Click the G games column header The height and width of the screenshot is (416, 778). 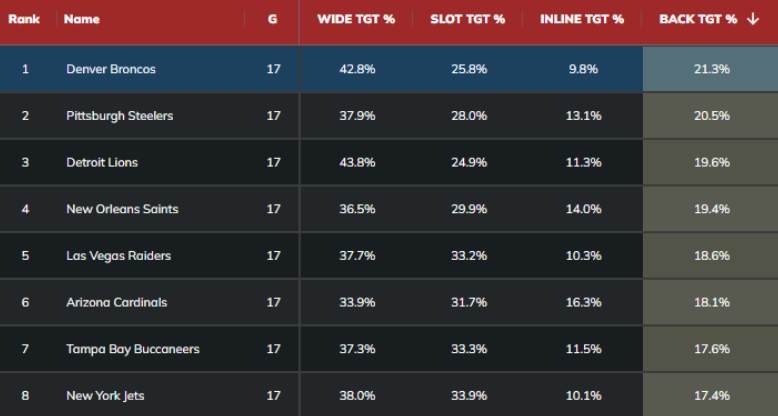click(x=273, y=19)
